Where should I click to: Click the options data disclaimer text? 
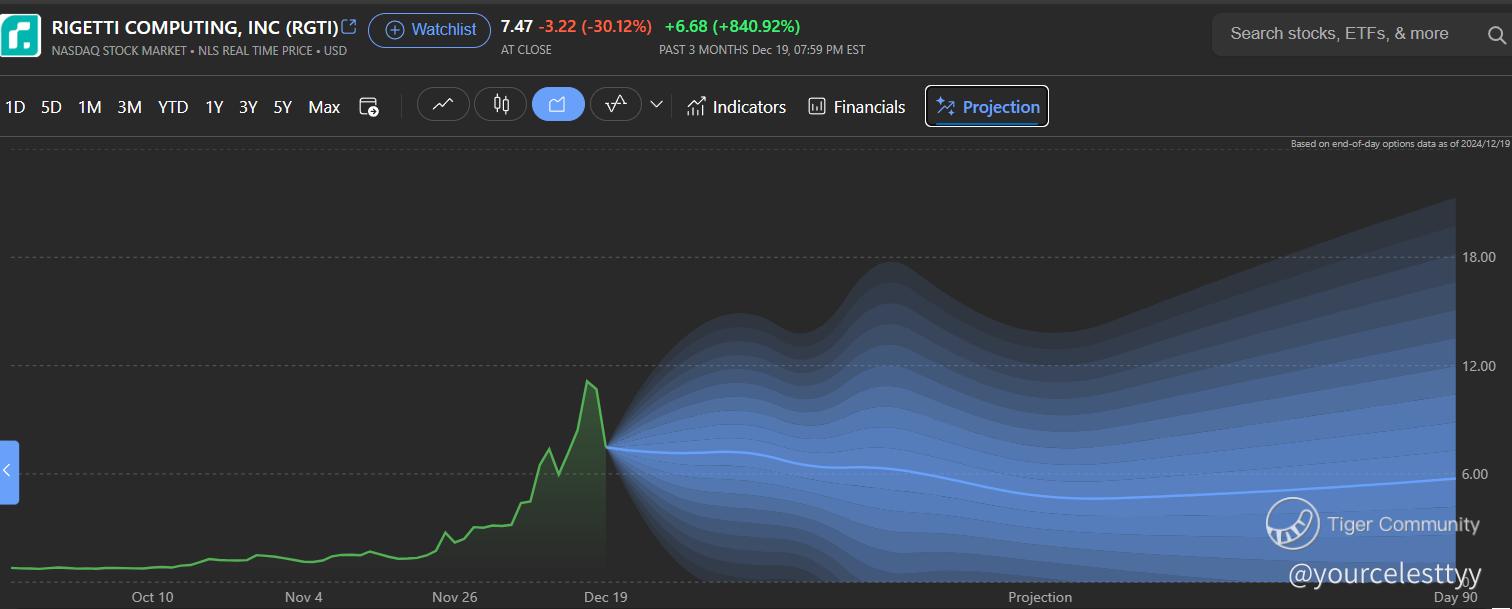click(1400, 144)
